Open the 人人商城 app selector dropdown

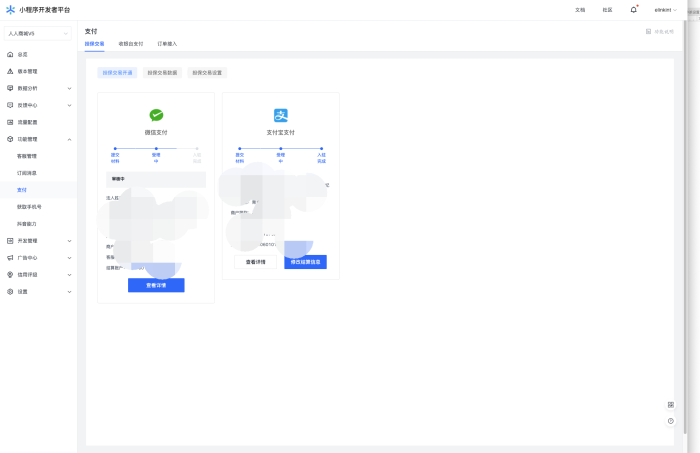(x=38, y=33)
